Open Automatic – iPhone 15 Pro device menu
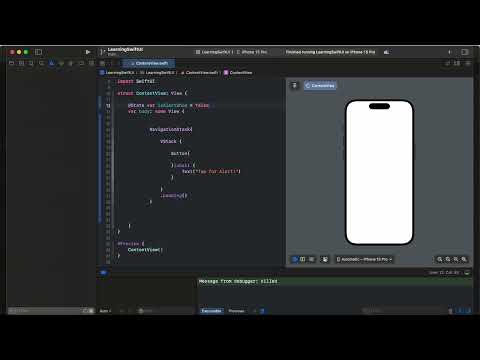480x360 pixels. [364, 259]
